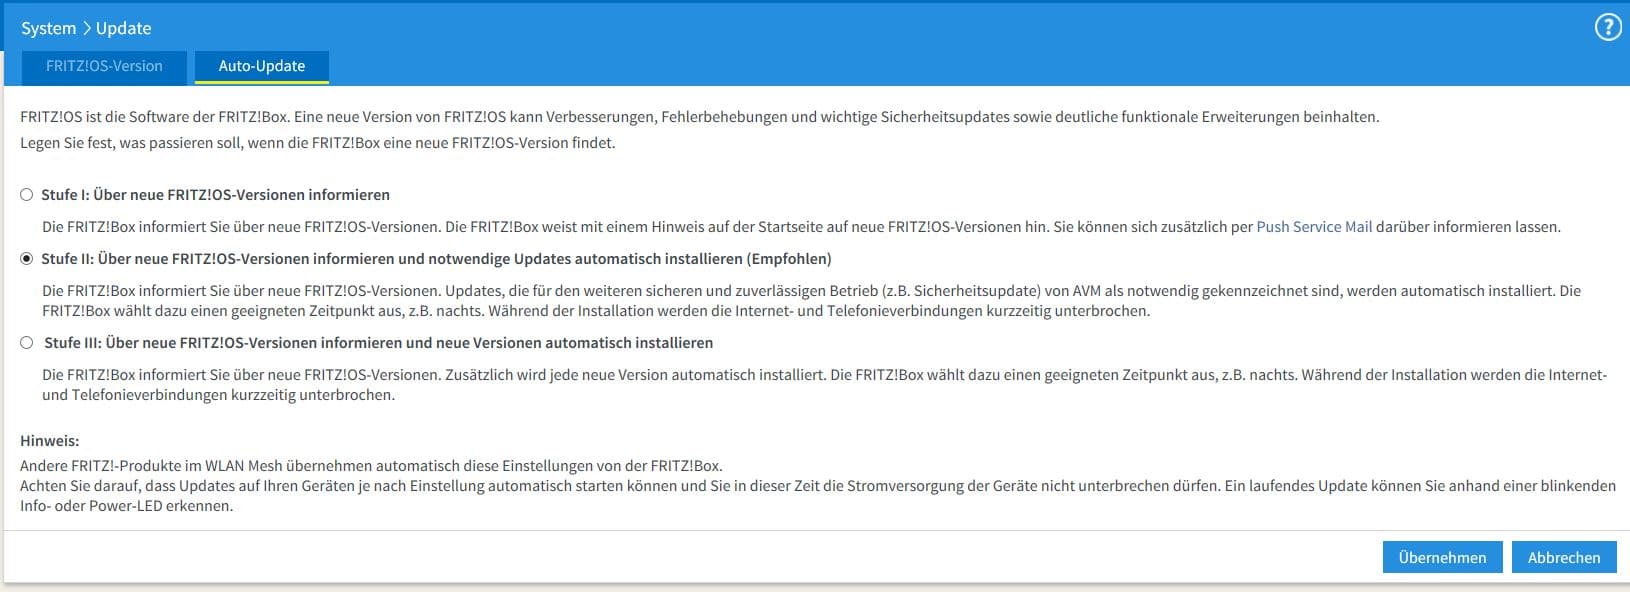Viewport: 1630px width, 592px height.
Task: Click the Stufe III heading label text
Action: [x=378, y=343]
